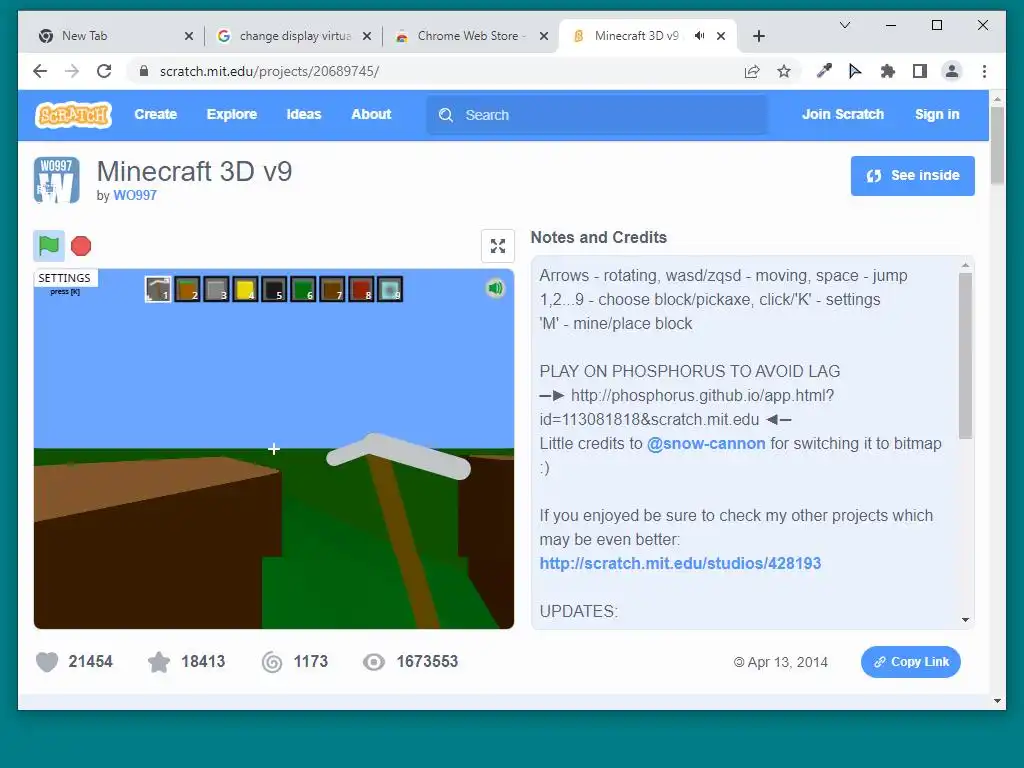Select dirt block in hotbar slot 2

tap(187, 289)
